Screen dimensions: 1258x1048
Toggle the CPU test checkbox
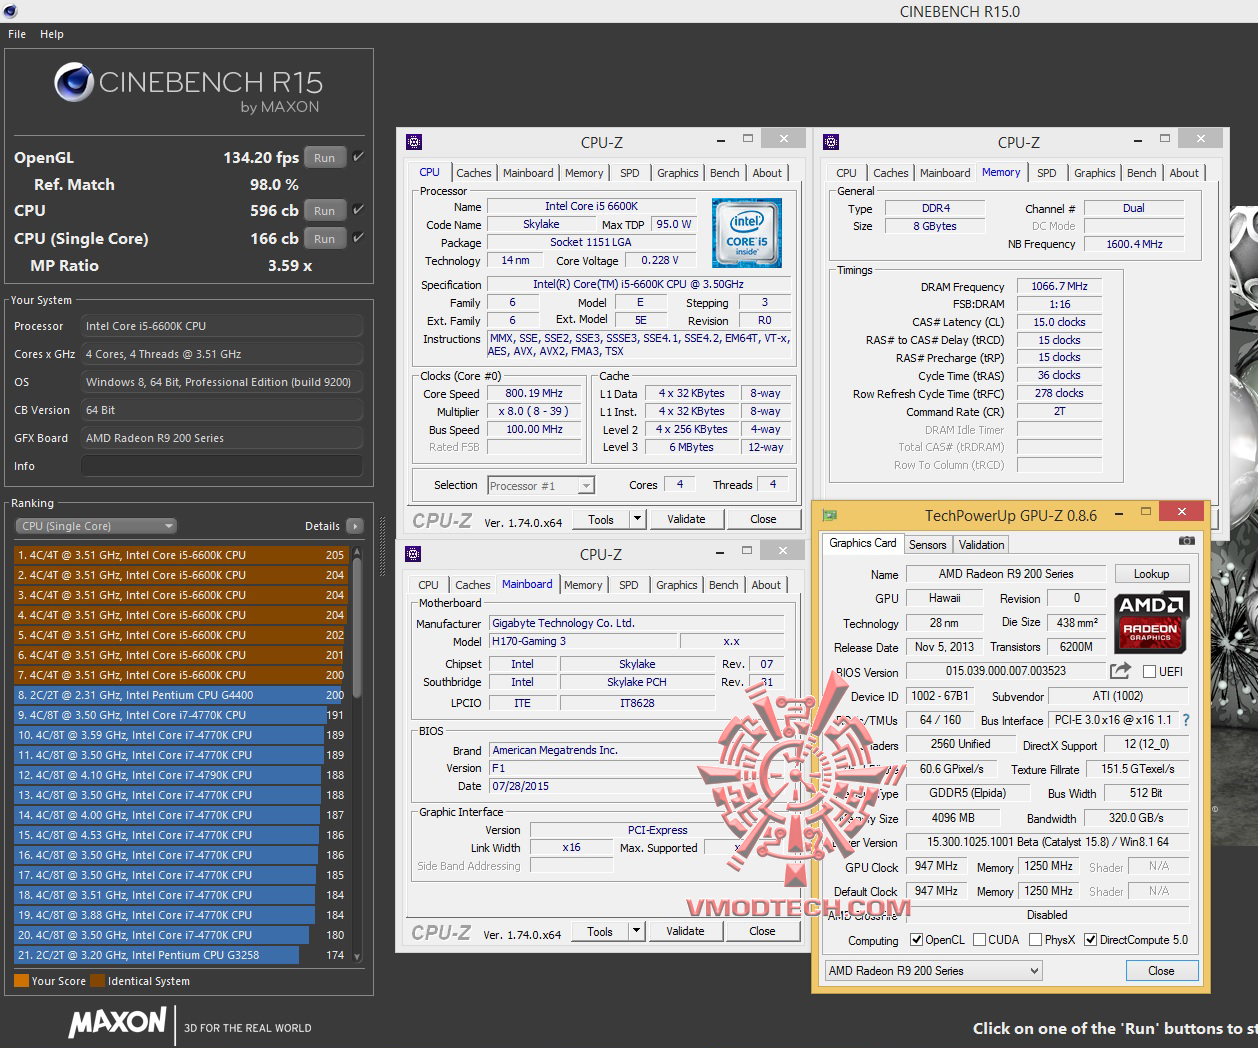[358, 210]
